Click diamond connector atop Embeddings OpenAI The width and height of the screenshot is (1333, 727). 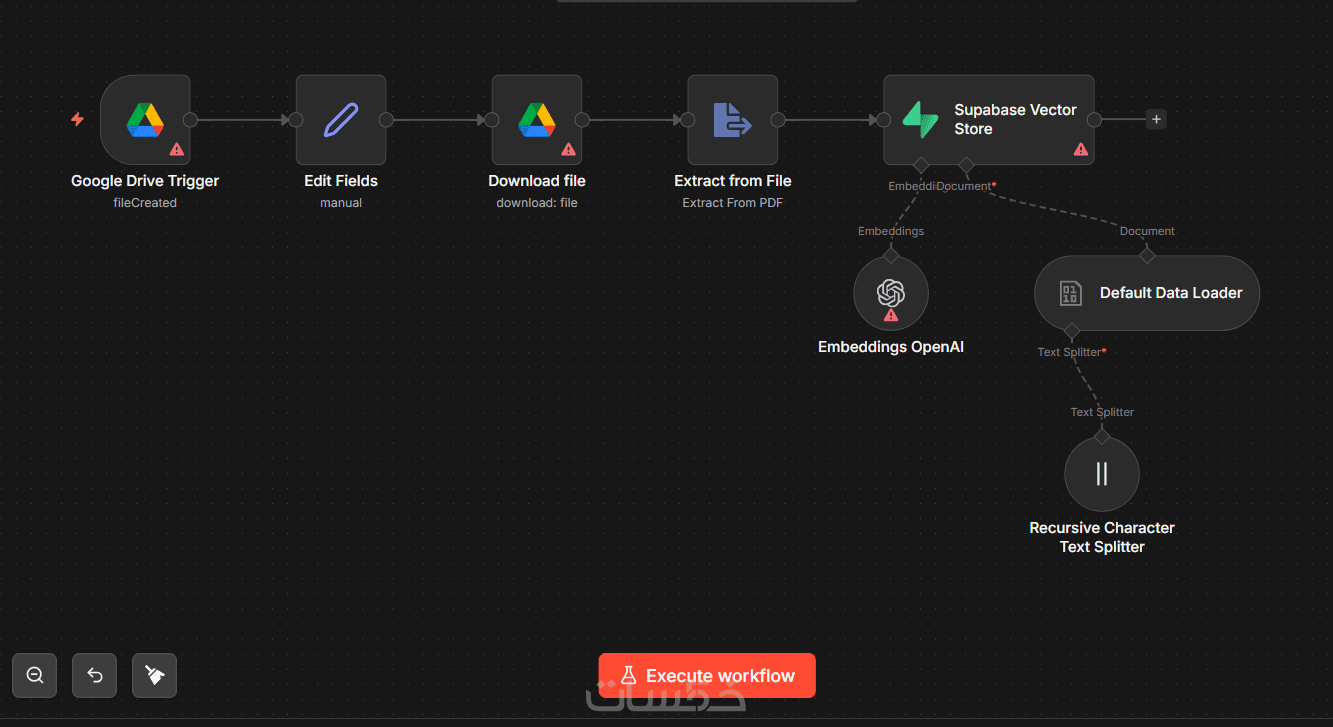[891, 256]
